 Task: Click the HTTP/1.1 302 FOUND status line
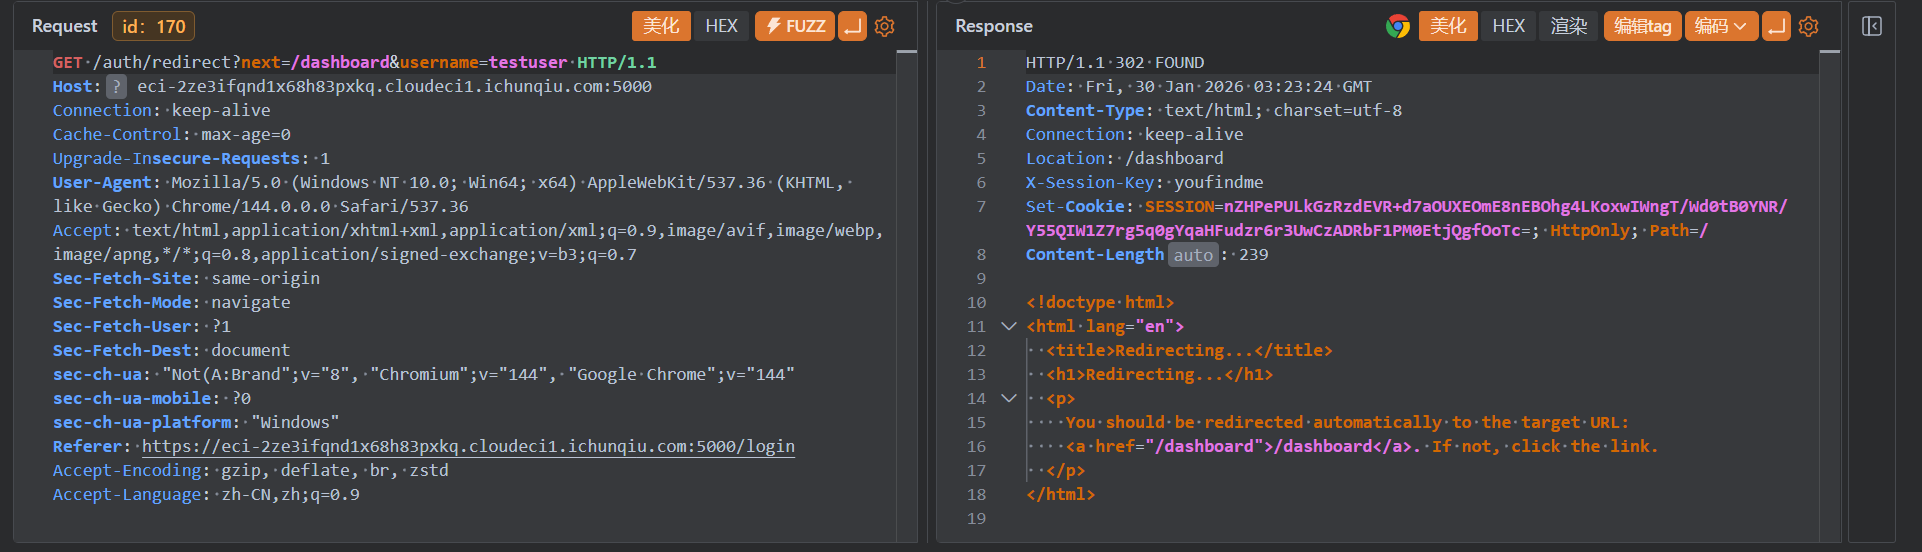1115,62
